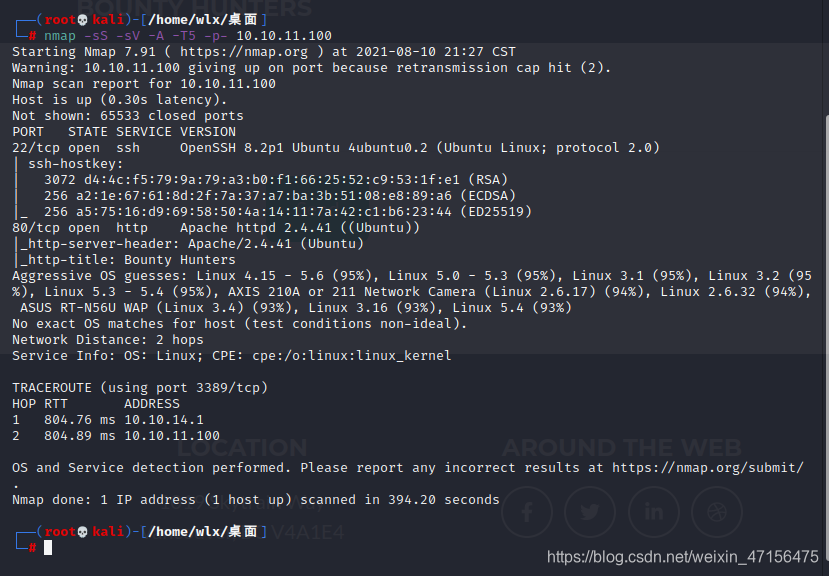Open the https://nmap.org link in the output
The image size is (829, 576).
tap(244, 52)
